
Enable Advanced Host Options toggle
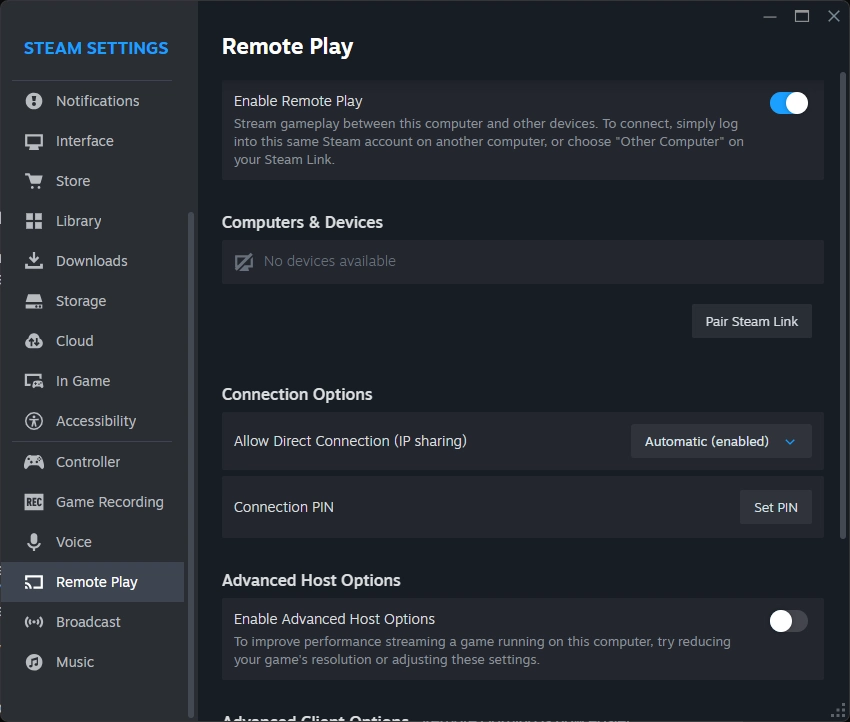click(789, 621)
